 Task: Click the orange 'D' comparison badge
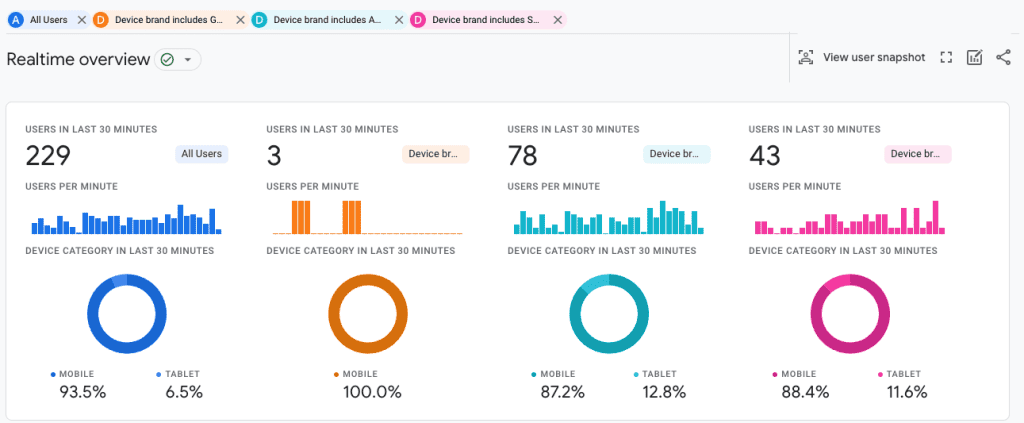101,20
